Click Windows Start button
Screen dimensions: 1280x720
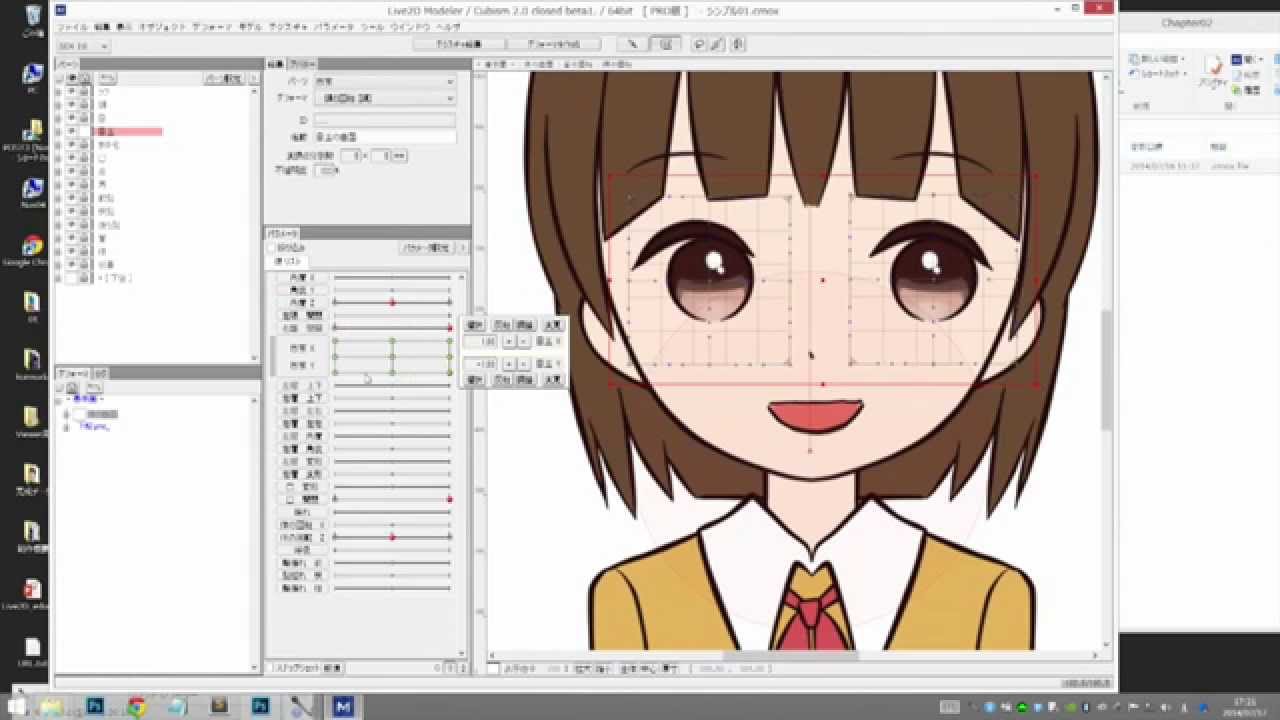click(16, 706)
